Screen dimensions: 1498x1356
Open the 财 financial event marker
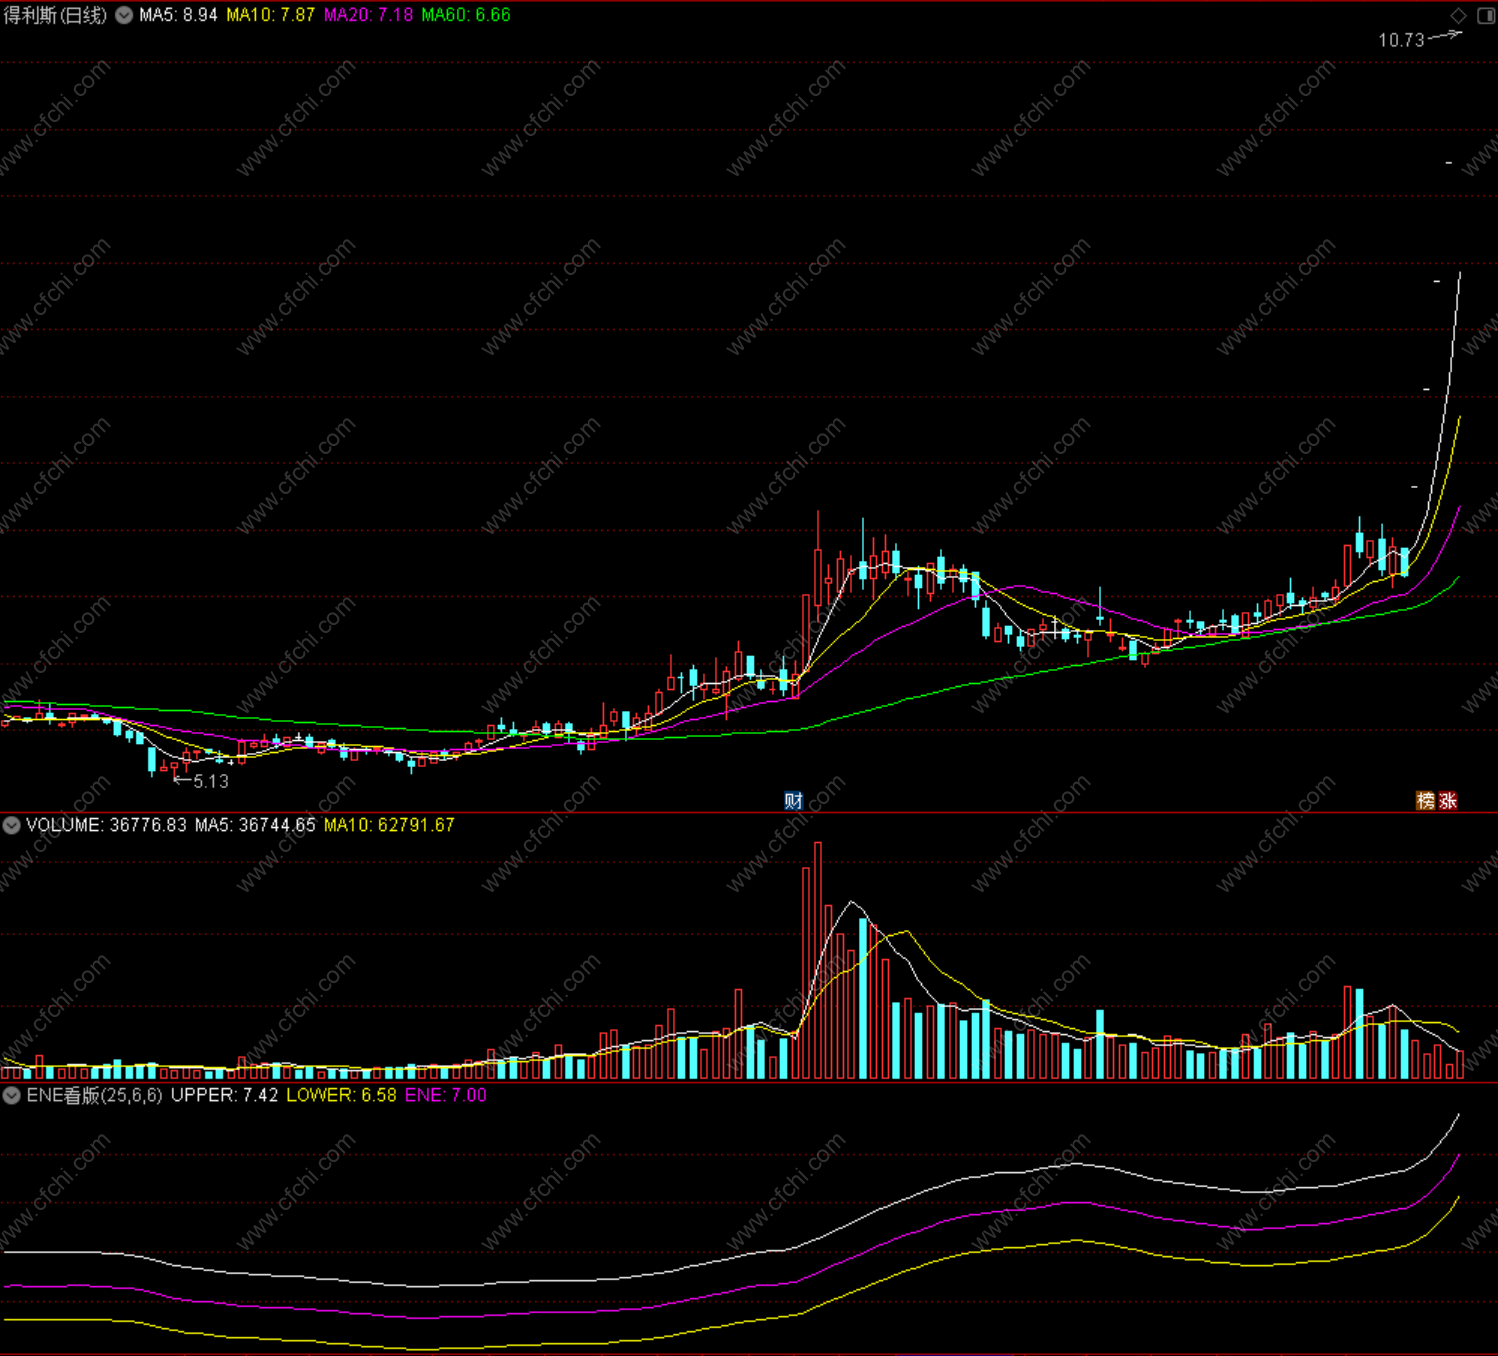793,800
